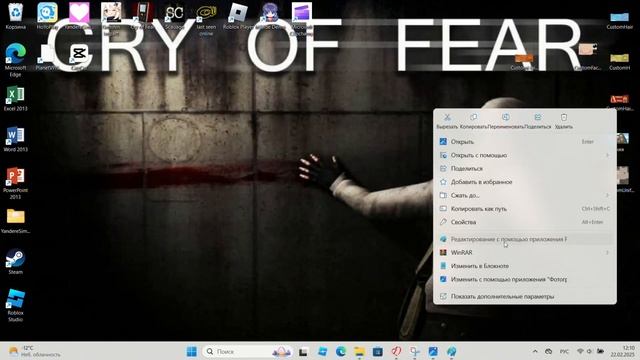640x360 pixels.
Task: Open the Корзина recycle bin icon
Action: (16, 16)
